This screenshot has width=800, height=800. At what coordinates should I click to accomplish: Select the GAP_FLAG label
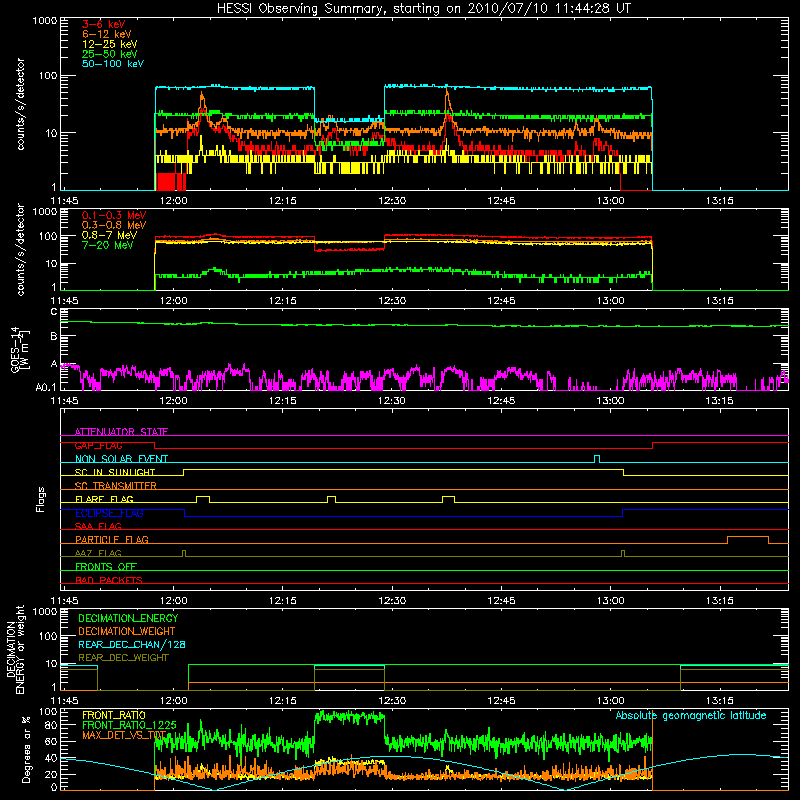pyautogui.click(x=99, y=445)
